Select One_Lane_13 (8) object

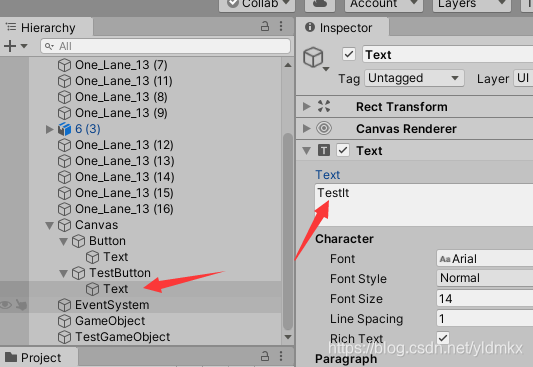(121, 97)
